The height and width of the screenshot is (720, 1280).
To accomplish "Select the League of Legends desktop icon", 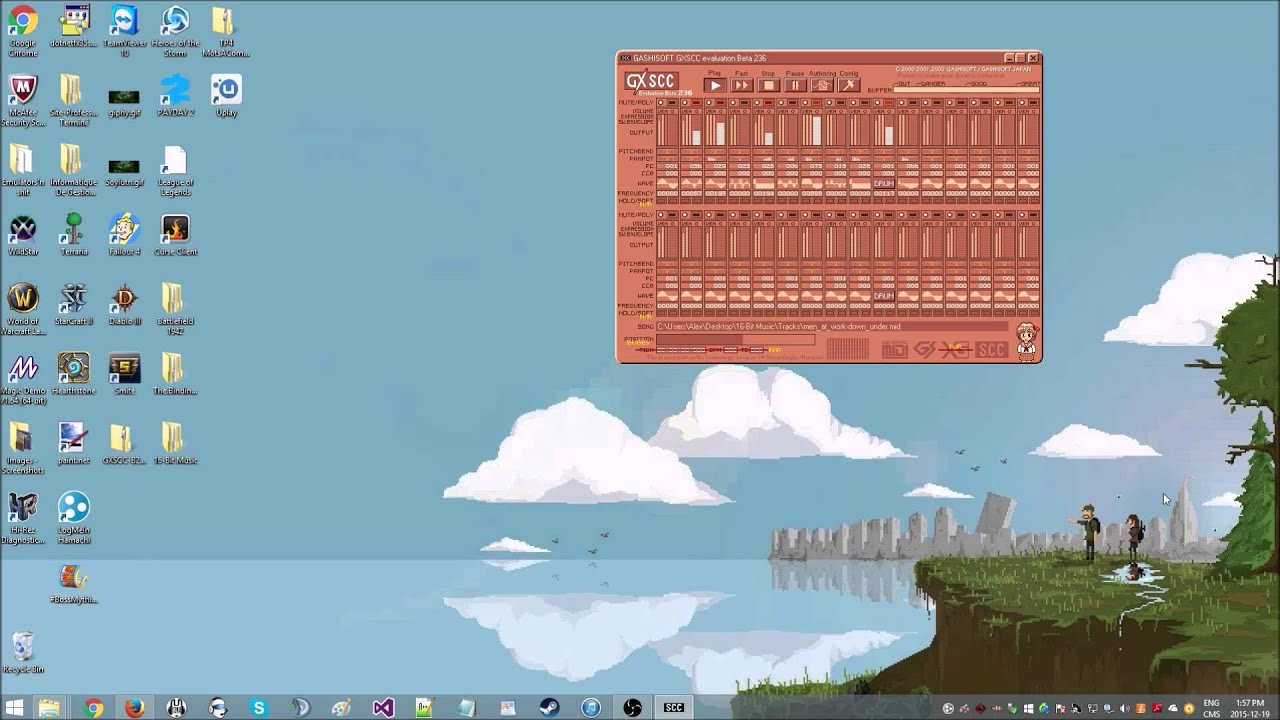I will click(175, 170).
